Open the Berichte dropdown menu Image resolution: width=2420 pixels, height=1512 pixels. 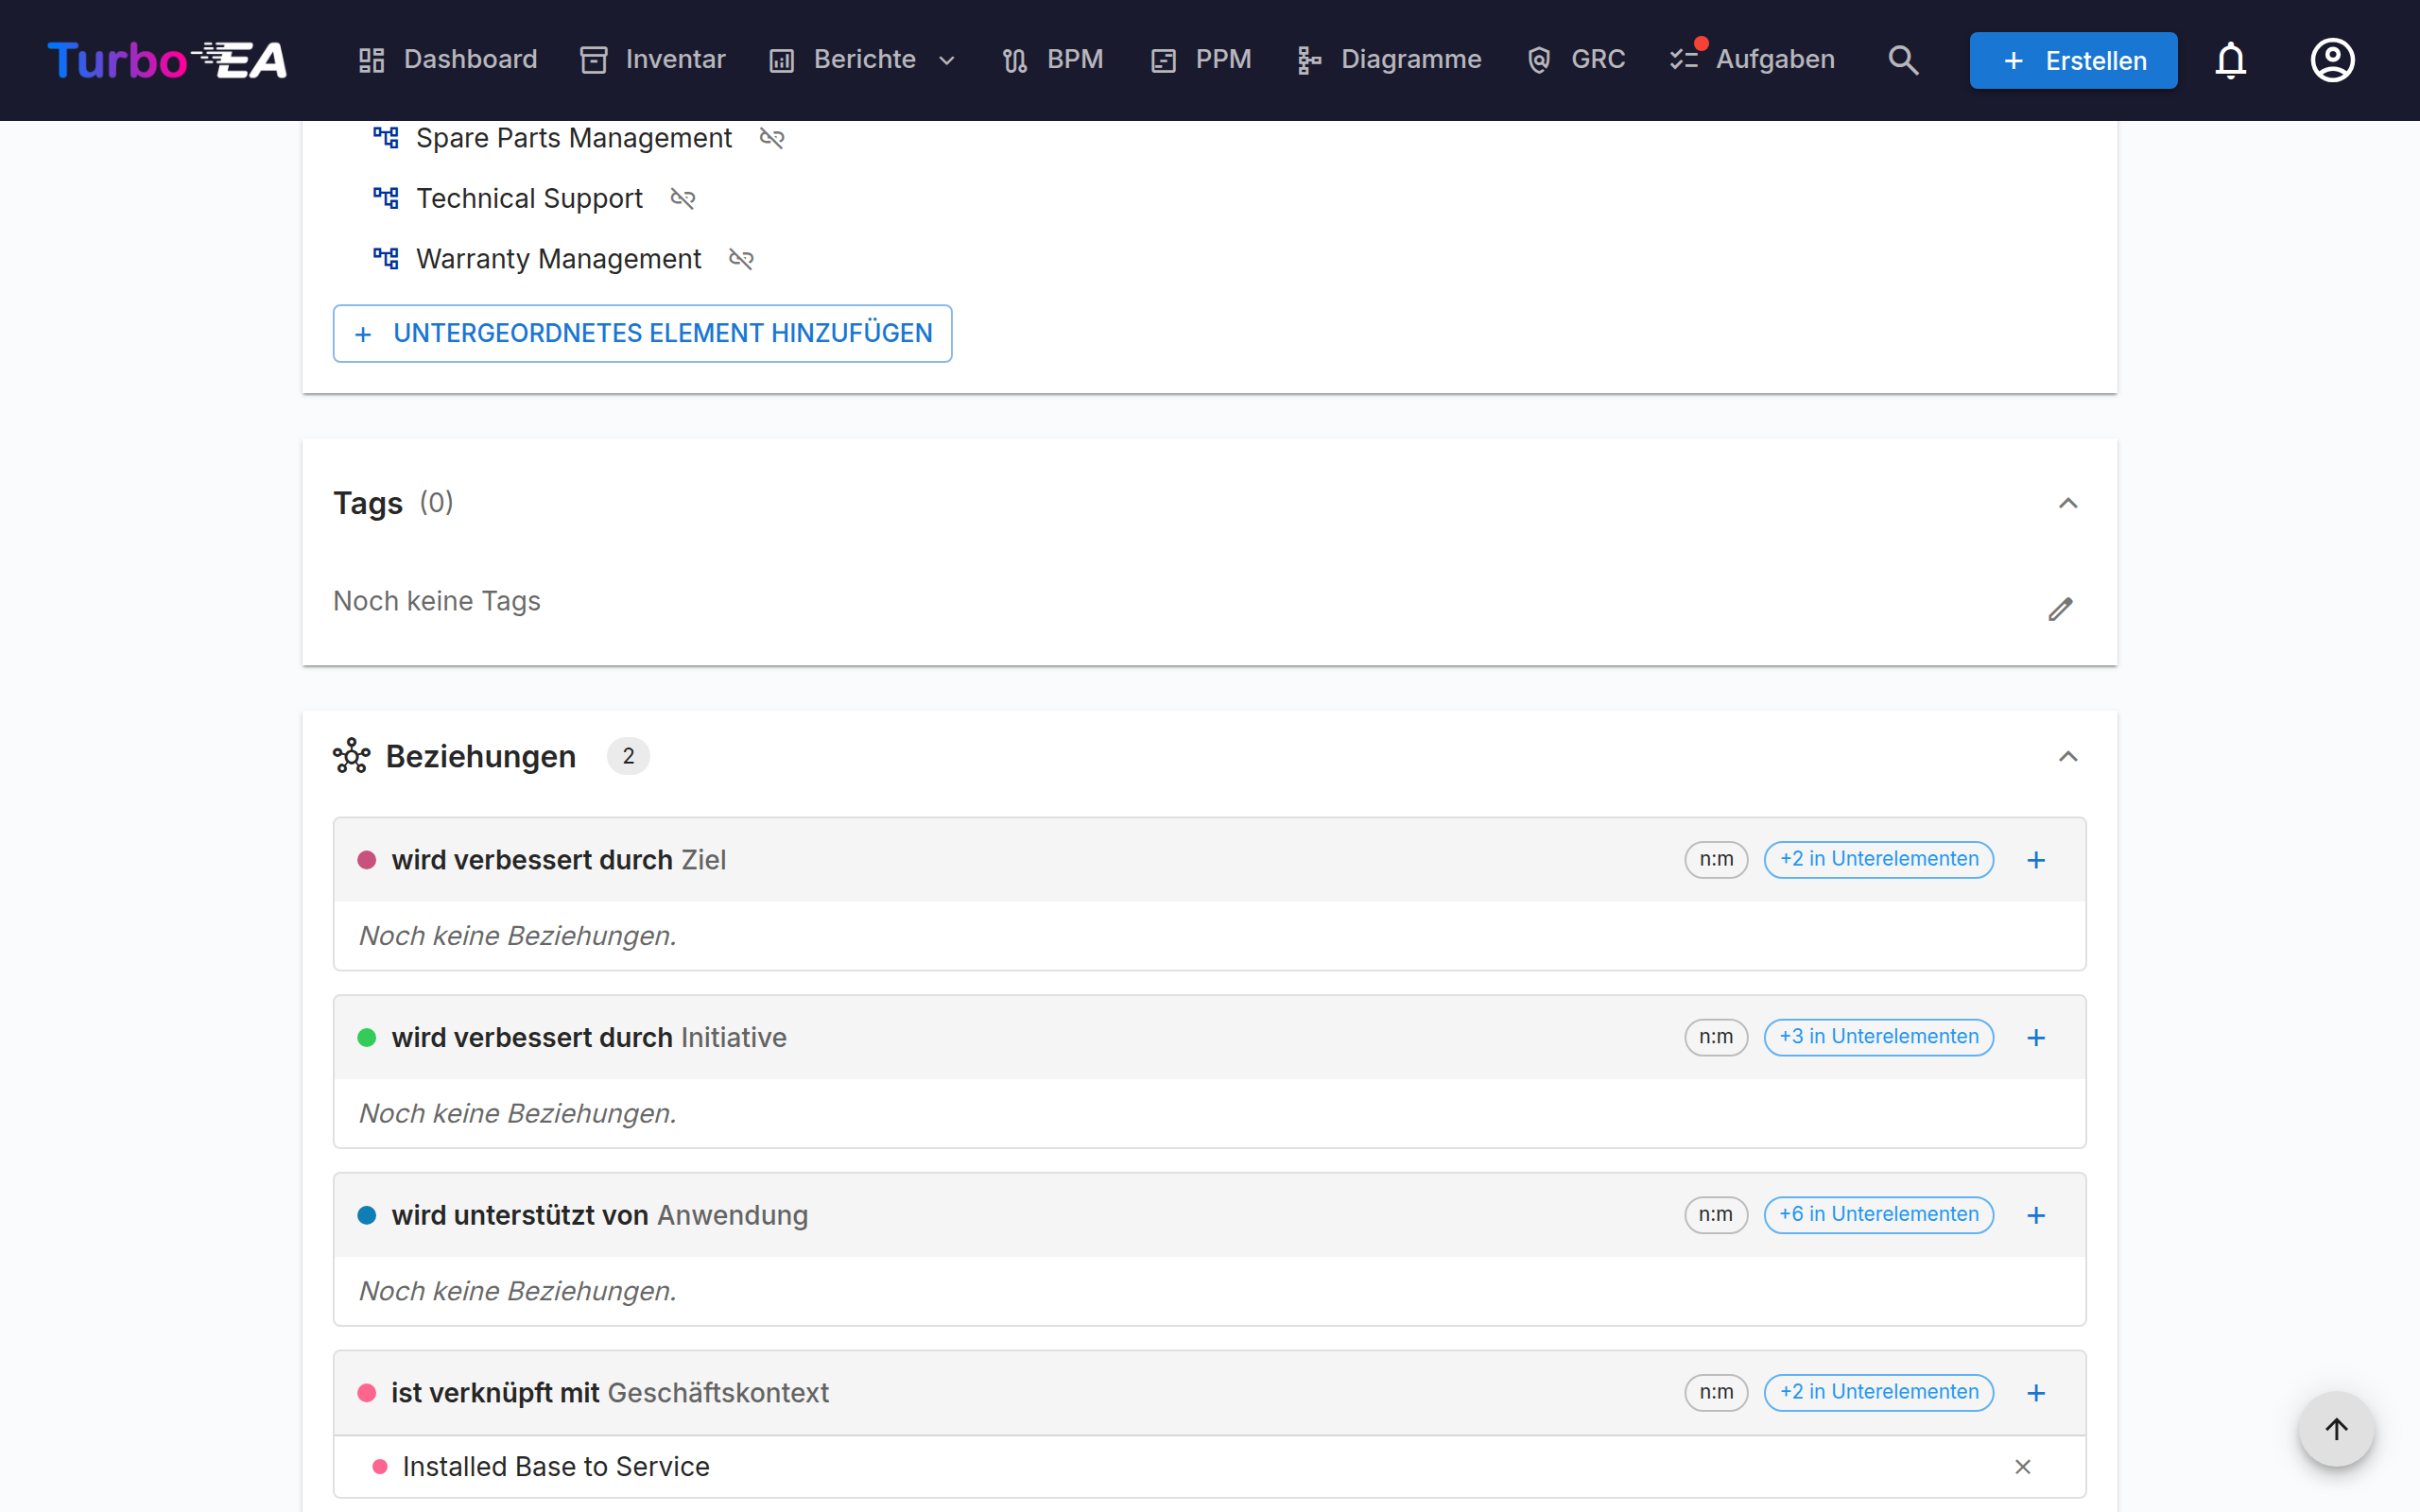[x=862, y=60]
